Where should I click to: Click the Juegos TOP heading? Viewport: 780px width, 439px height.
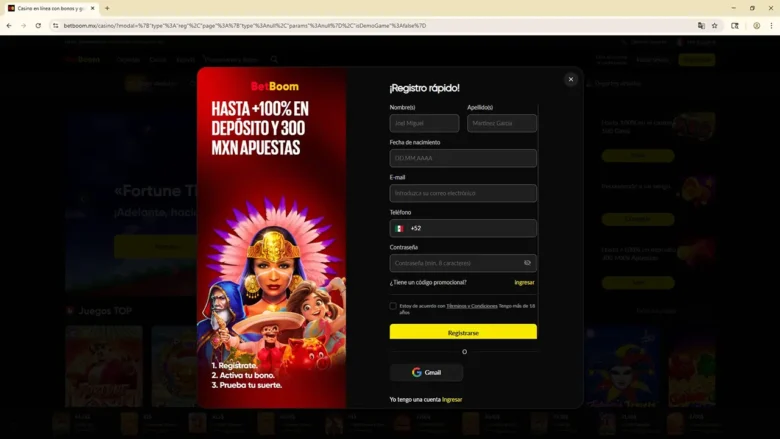105,311
